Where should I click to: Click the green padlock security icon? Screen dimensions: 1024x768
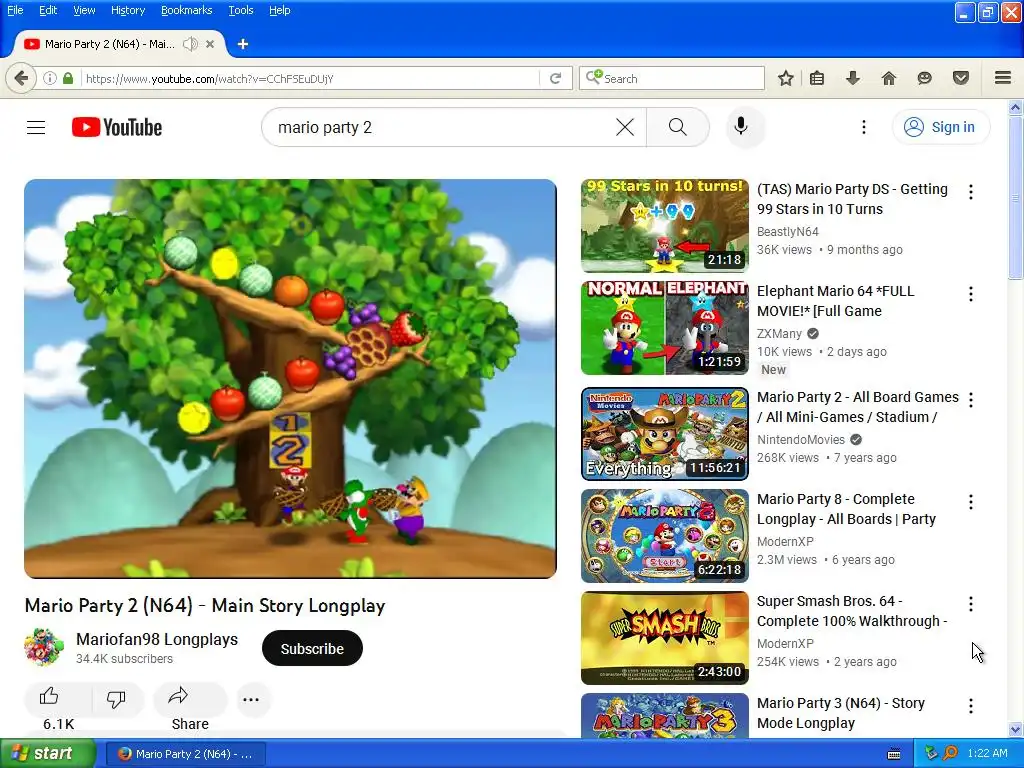[x=68, y=78]
